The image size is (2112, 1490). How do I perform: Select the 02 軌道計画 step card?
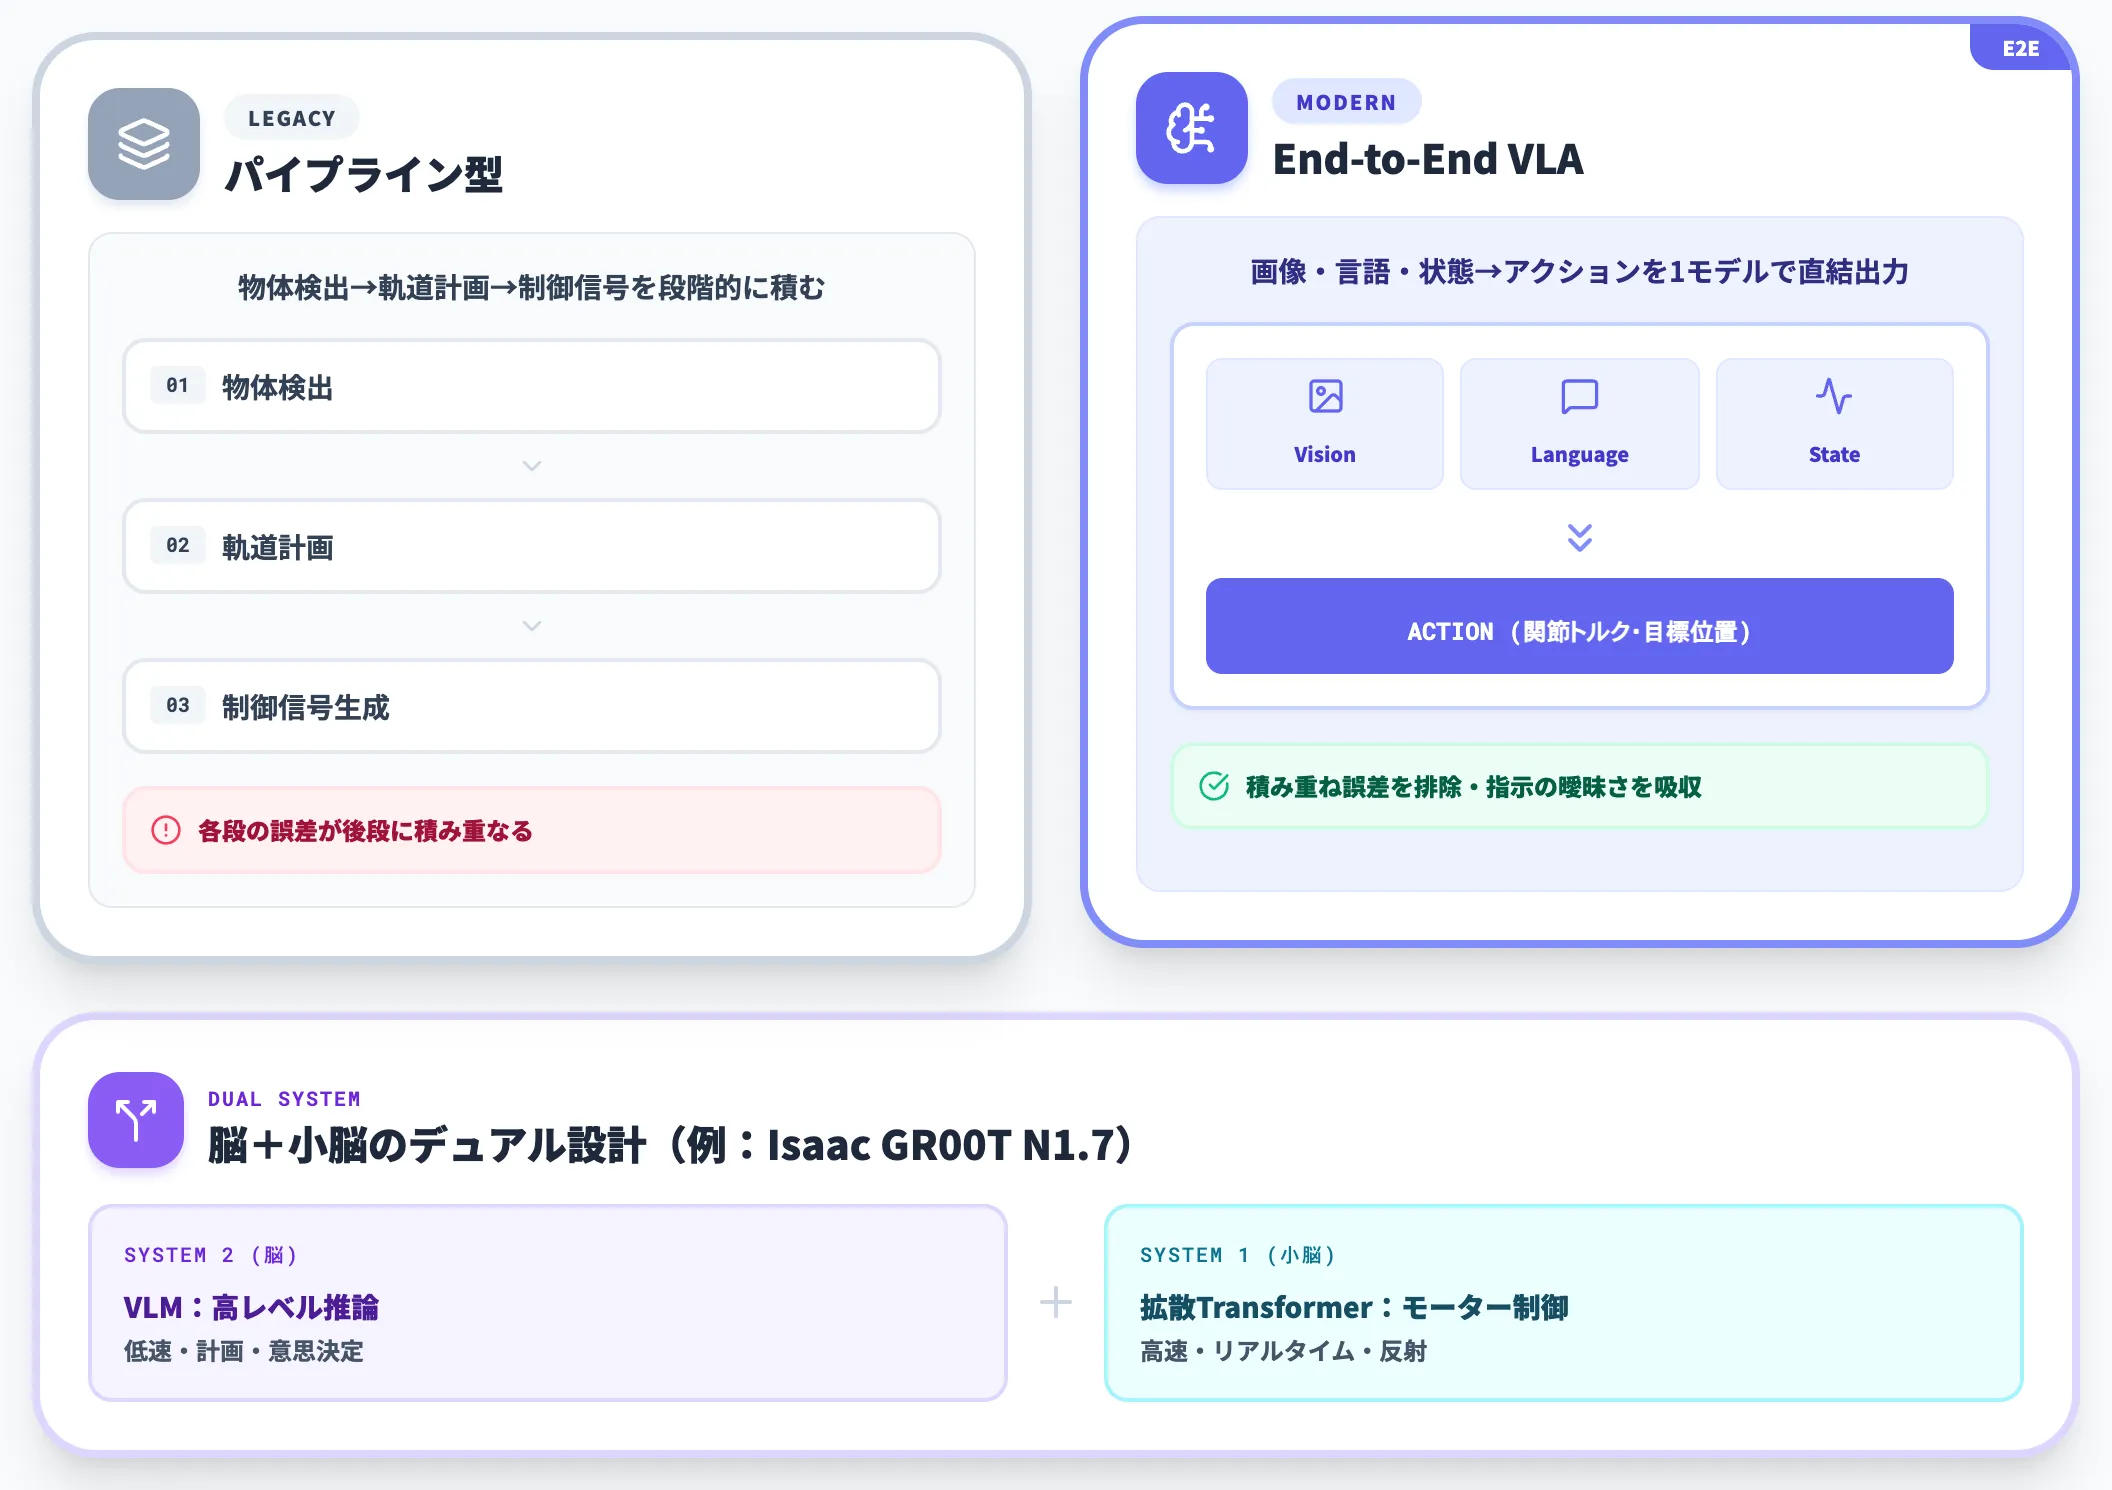[531, 546]
